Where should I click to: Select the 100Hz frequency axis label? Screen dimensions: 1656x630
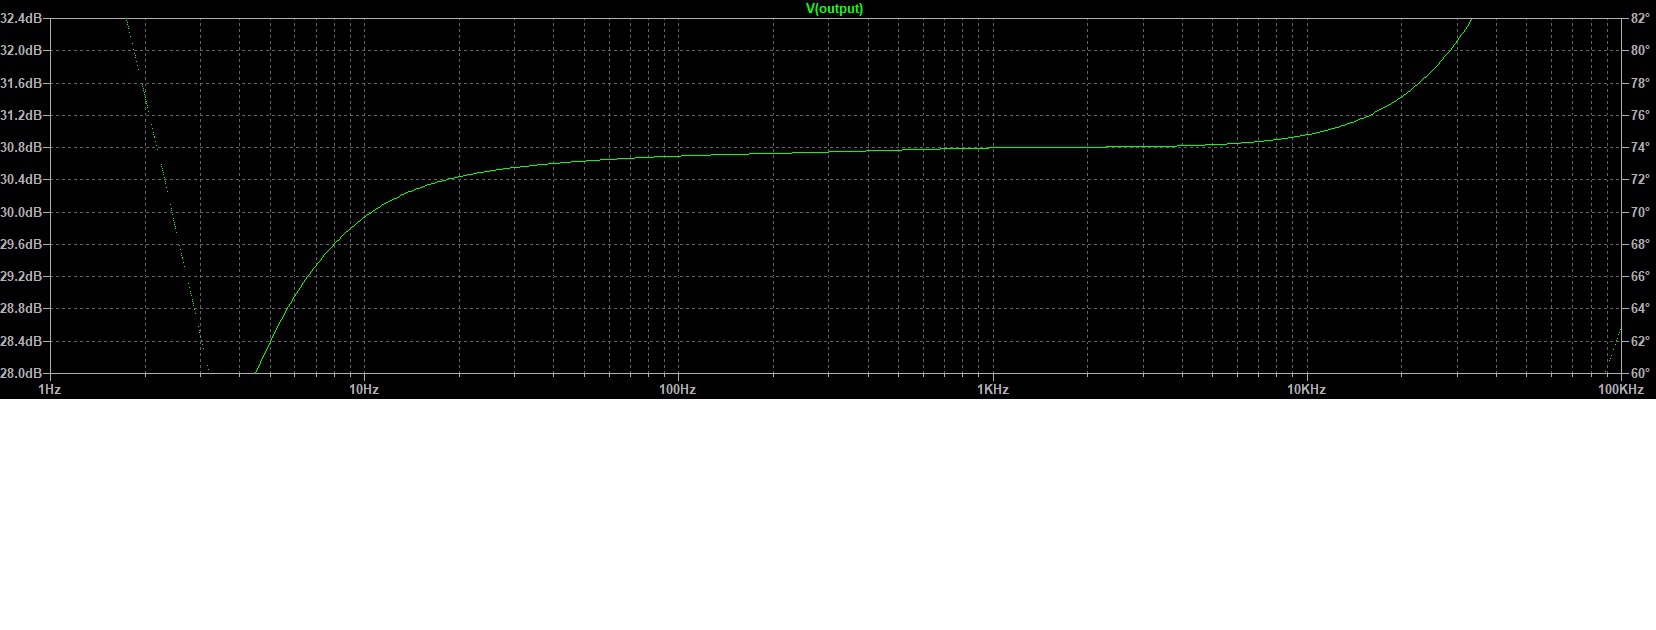[x=677, y=389]
